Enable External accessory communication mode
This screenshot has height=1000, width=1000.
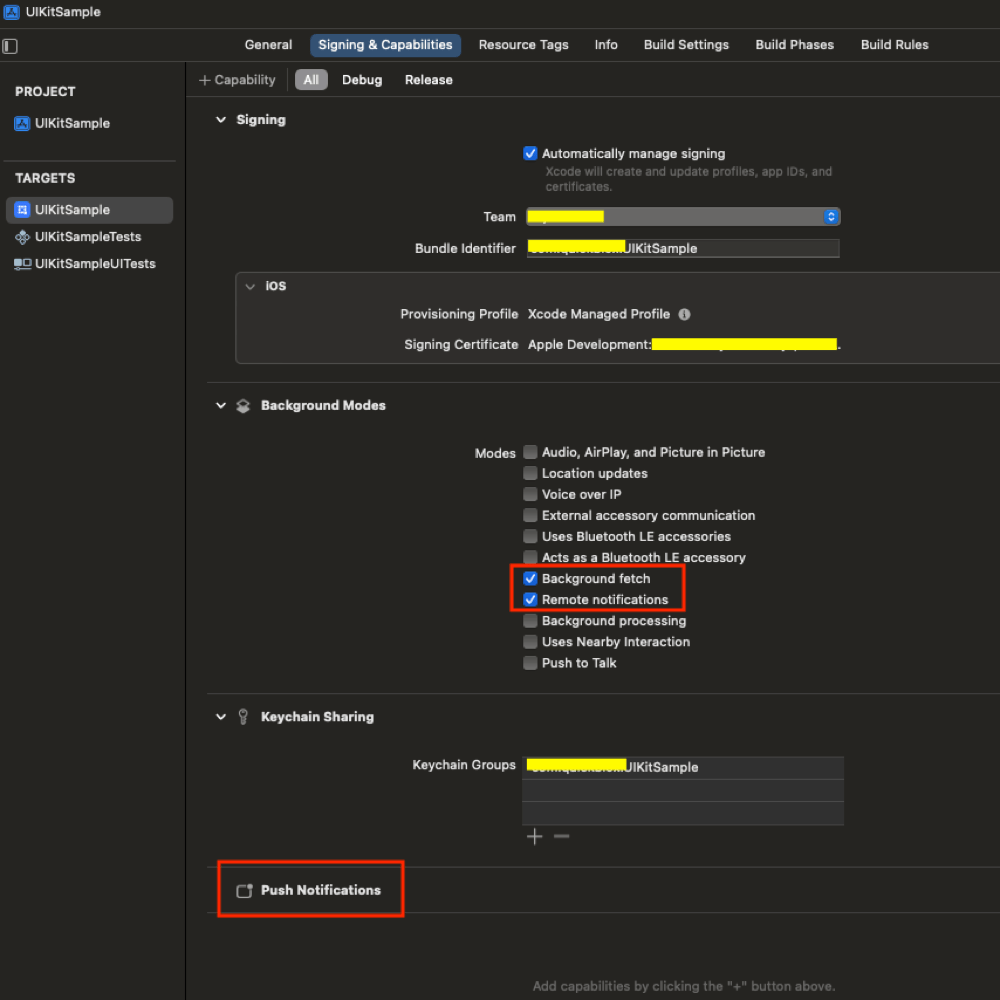click(x=530, y=515)
